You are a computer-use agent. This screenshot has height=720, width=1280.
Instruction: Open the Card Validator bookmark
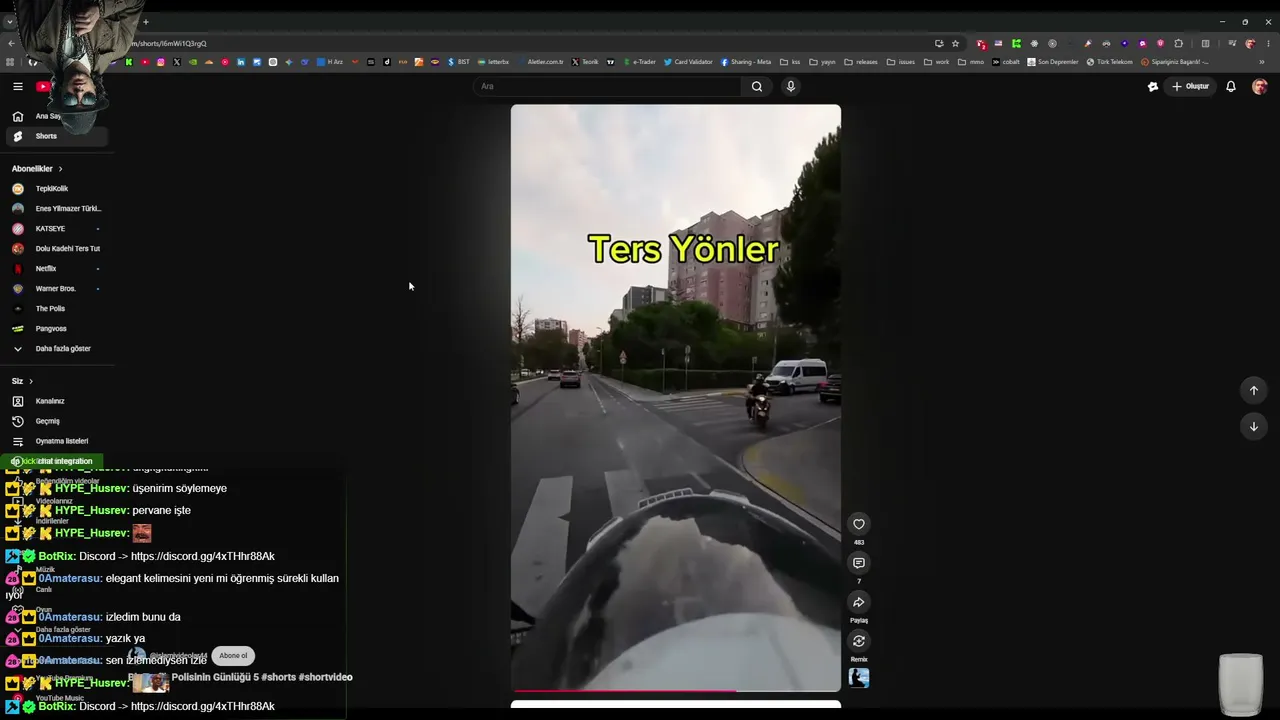coord(688,62)
